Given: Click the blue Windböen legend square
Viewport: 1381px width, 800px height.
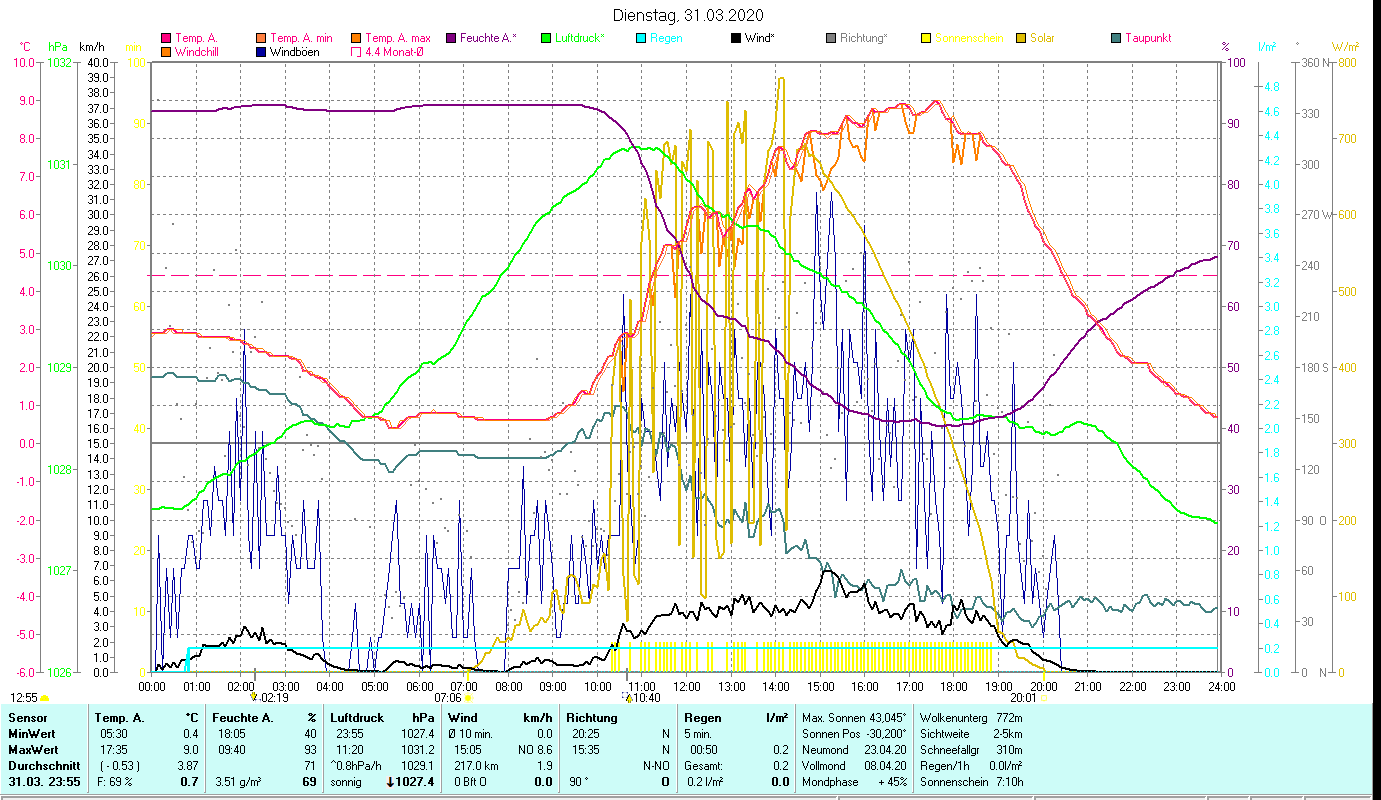Looking at the screenshot, I should point(260,52).
